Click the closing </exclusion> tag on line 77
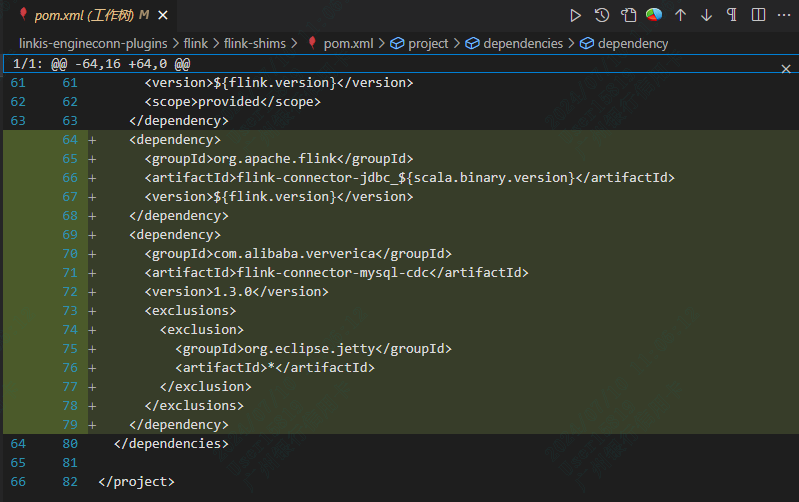The height and width of the screenshot is (502, 799). pos(206,387)
